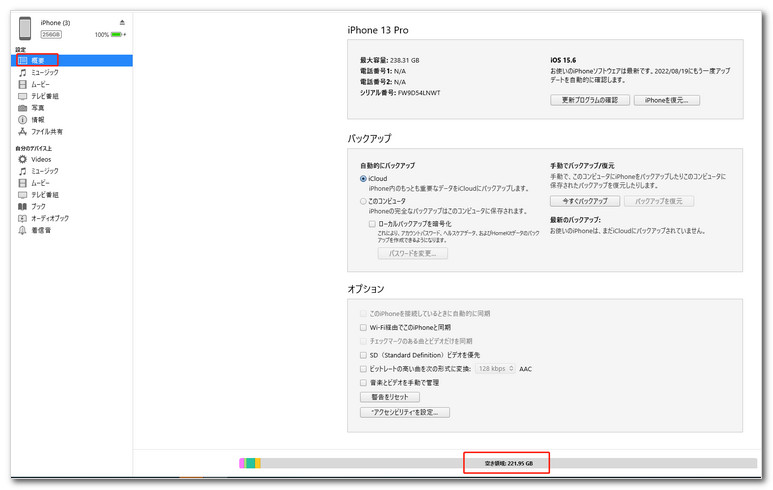
Task: Click 警告をリセット button
Action: [390, 397]
